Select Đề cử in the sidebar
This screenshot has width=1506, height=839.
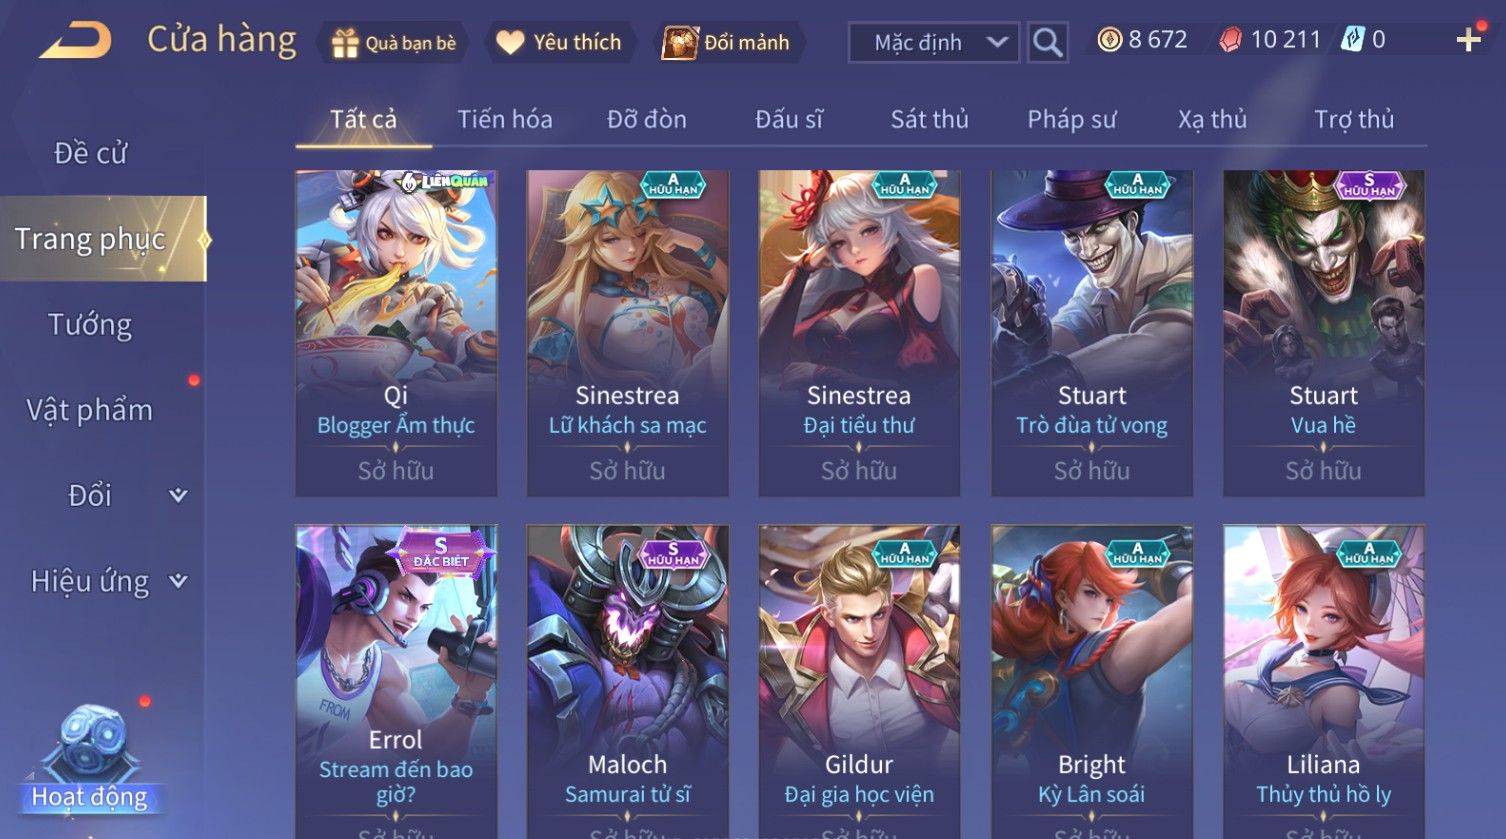coord(90,153)
